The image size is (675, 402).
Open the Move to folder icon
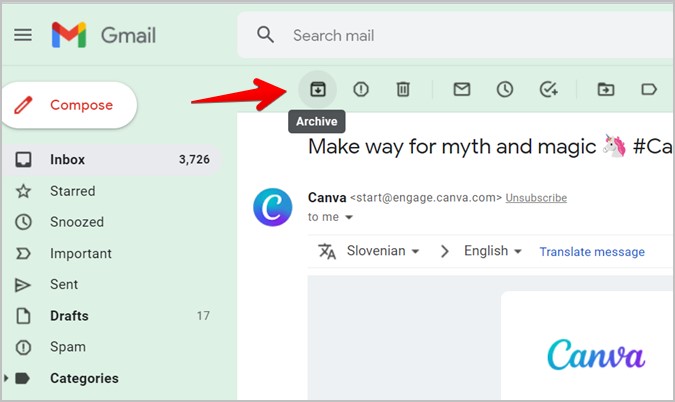606,90
